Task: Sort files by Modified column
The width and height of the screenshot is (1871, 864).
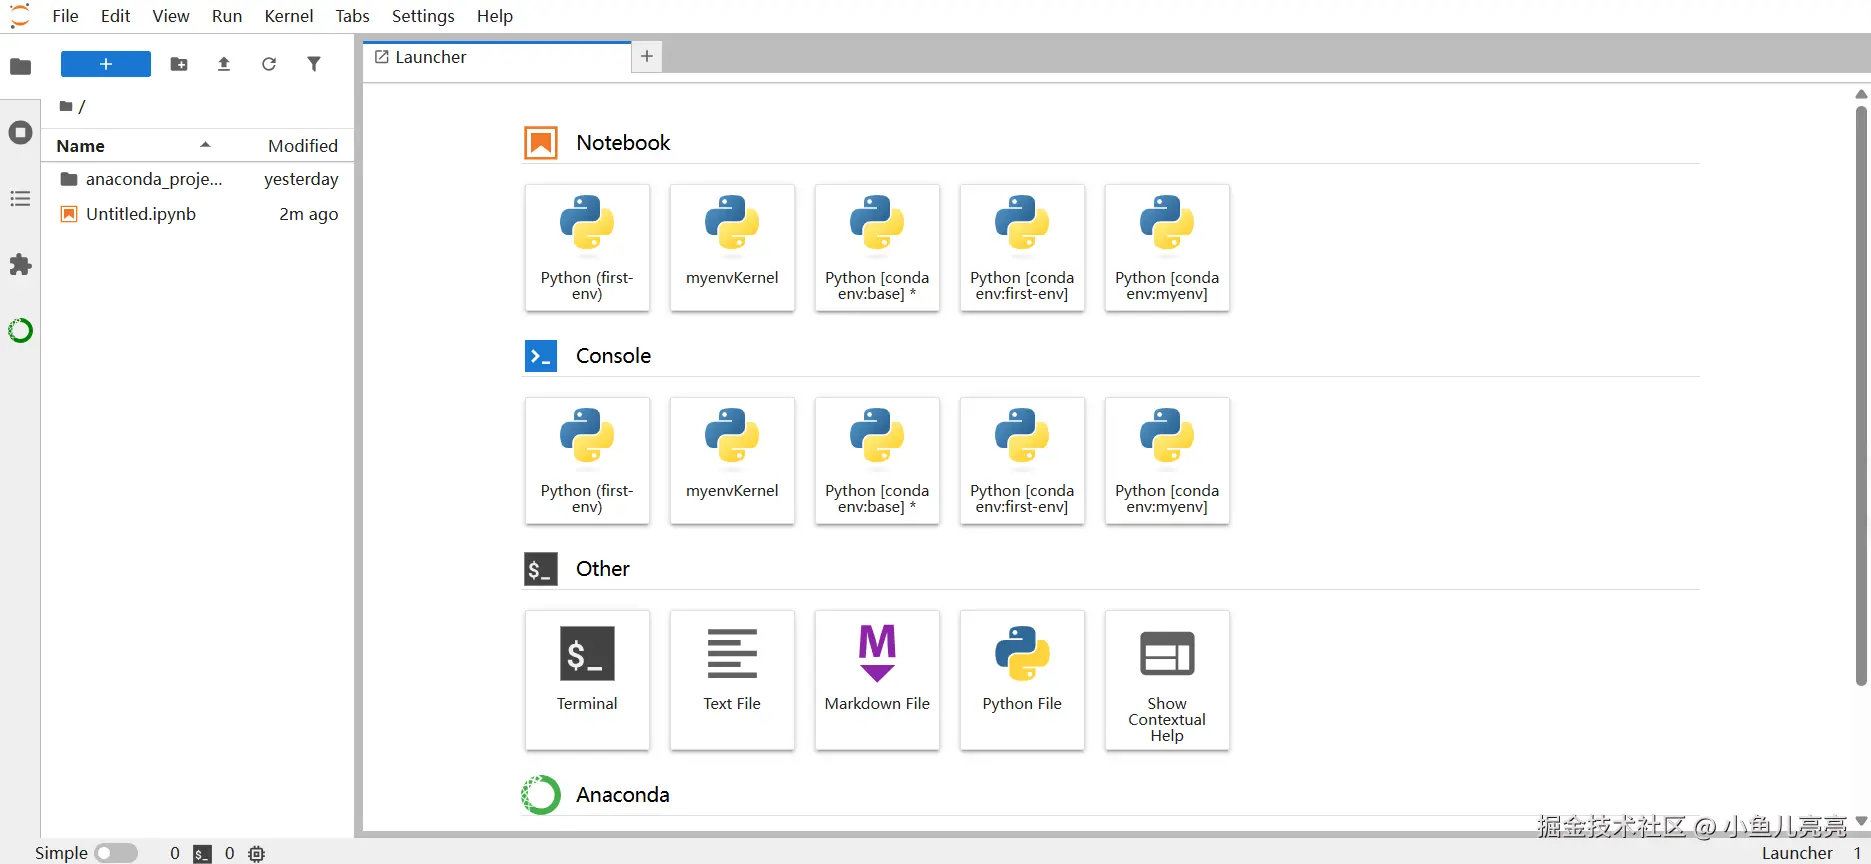Action: [x=302, y=146]
